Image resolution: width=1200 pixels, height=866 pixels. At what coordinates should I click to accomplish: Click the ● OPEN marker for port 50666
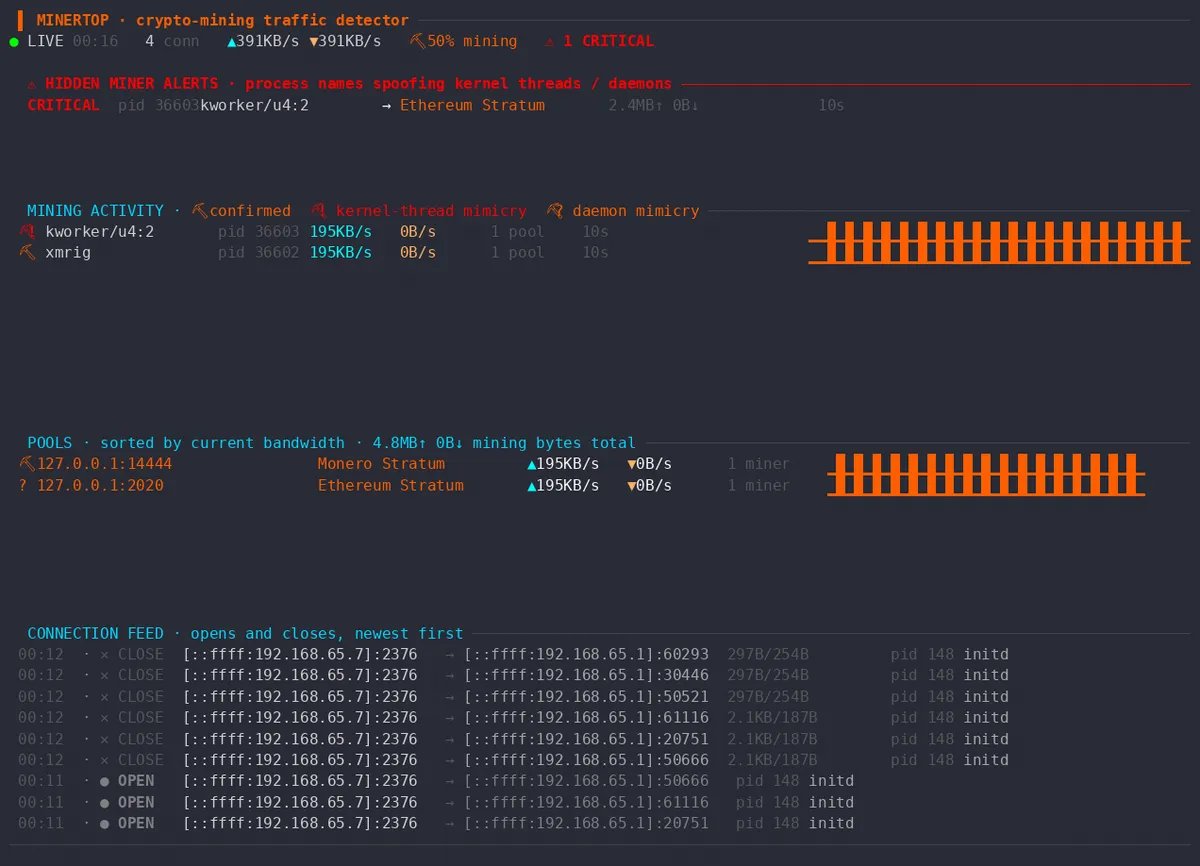coord(127,781)
